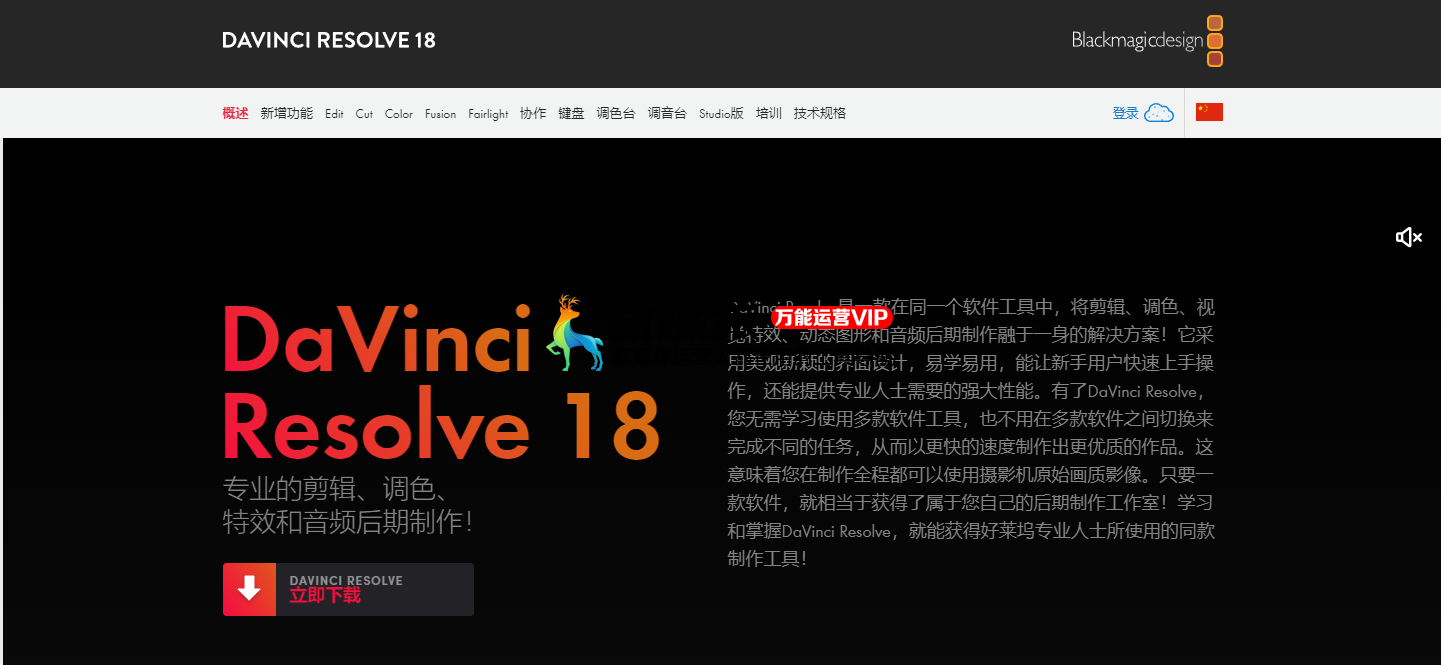Click the DAVINCI RESOLVE 18 header title
The height and width of the screenshot is (665, 1441).
pyautogui.click(x=329, y=41)
